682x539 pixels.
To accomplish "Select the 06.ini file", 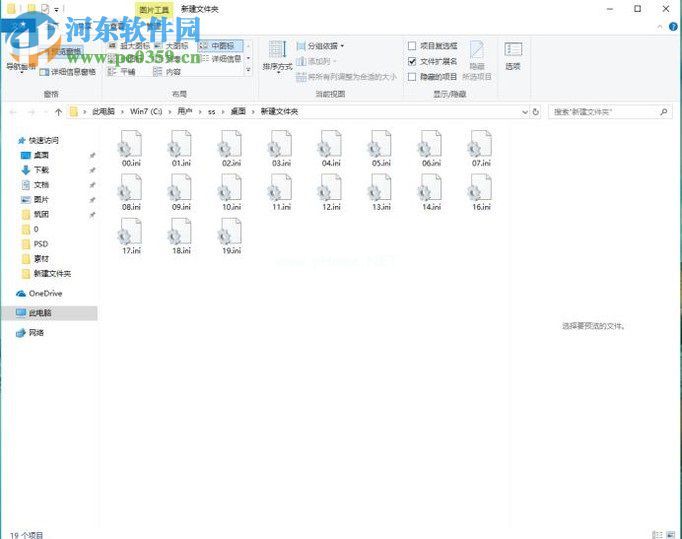I will tap(431, 149).
